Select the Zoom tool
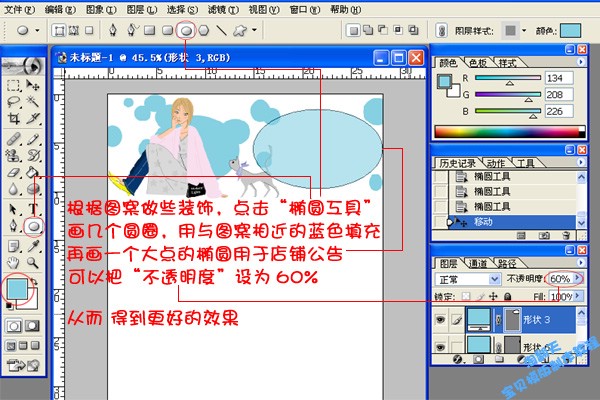The height and width of the screenshot is (400, 600). pyautogui.click(x=33, y=263)
